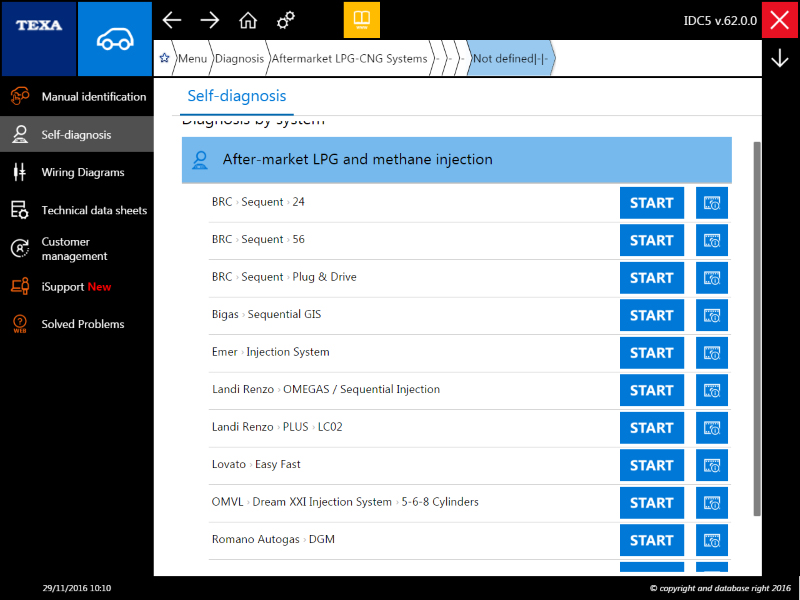The image size is (800, 600).
Task: Select Self-diagnosis in the sidebar
Action: [77, 134]
